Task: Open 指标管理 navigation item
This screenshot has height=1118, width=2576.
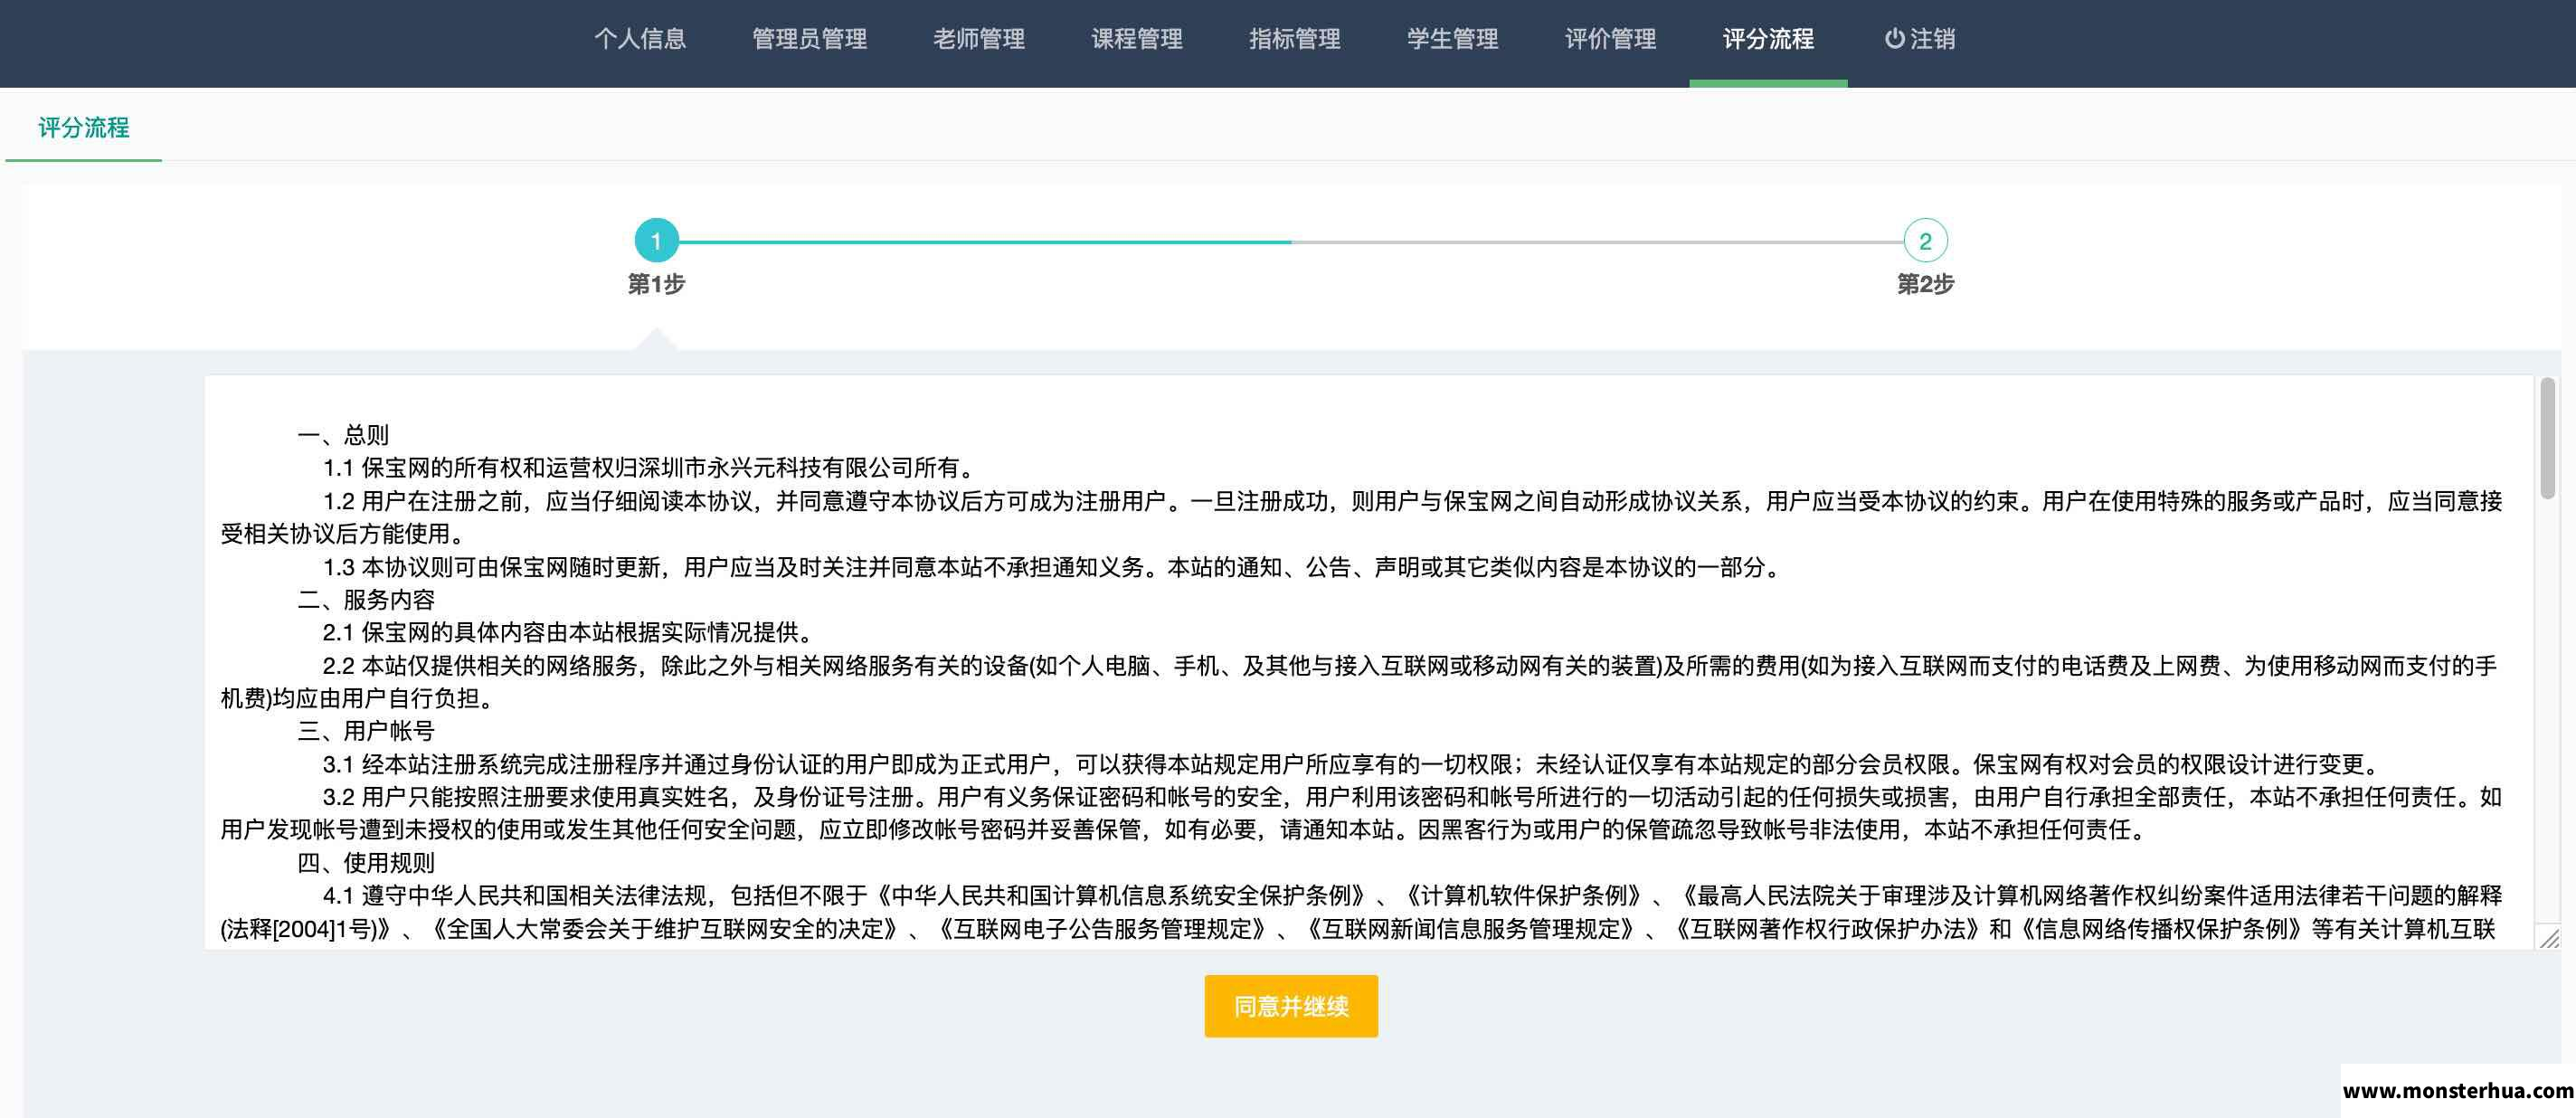Action: click(1295, 39)
